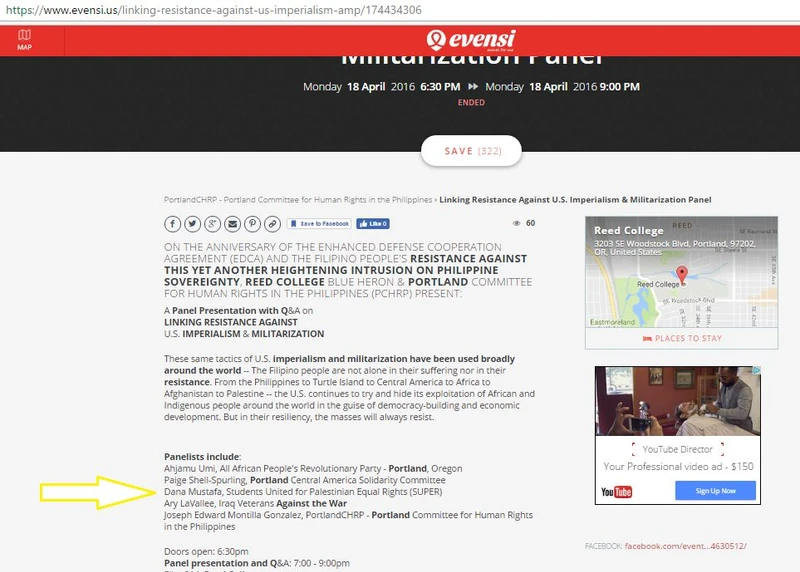The width and height of the screenshot is (800, 572).
Task: Select 'Paige Shell-Spurling' panelist line
Action: 305,480
